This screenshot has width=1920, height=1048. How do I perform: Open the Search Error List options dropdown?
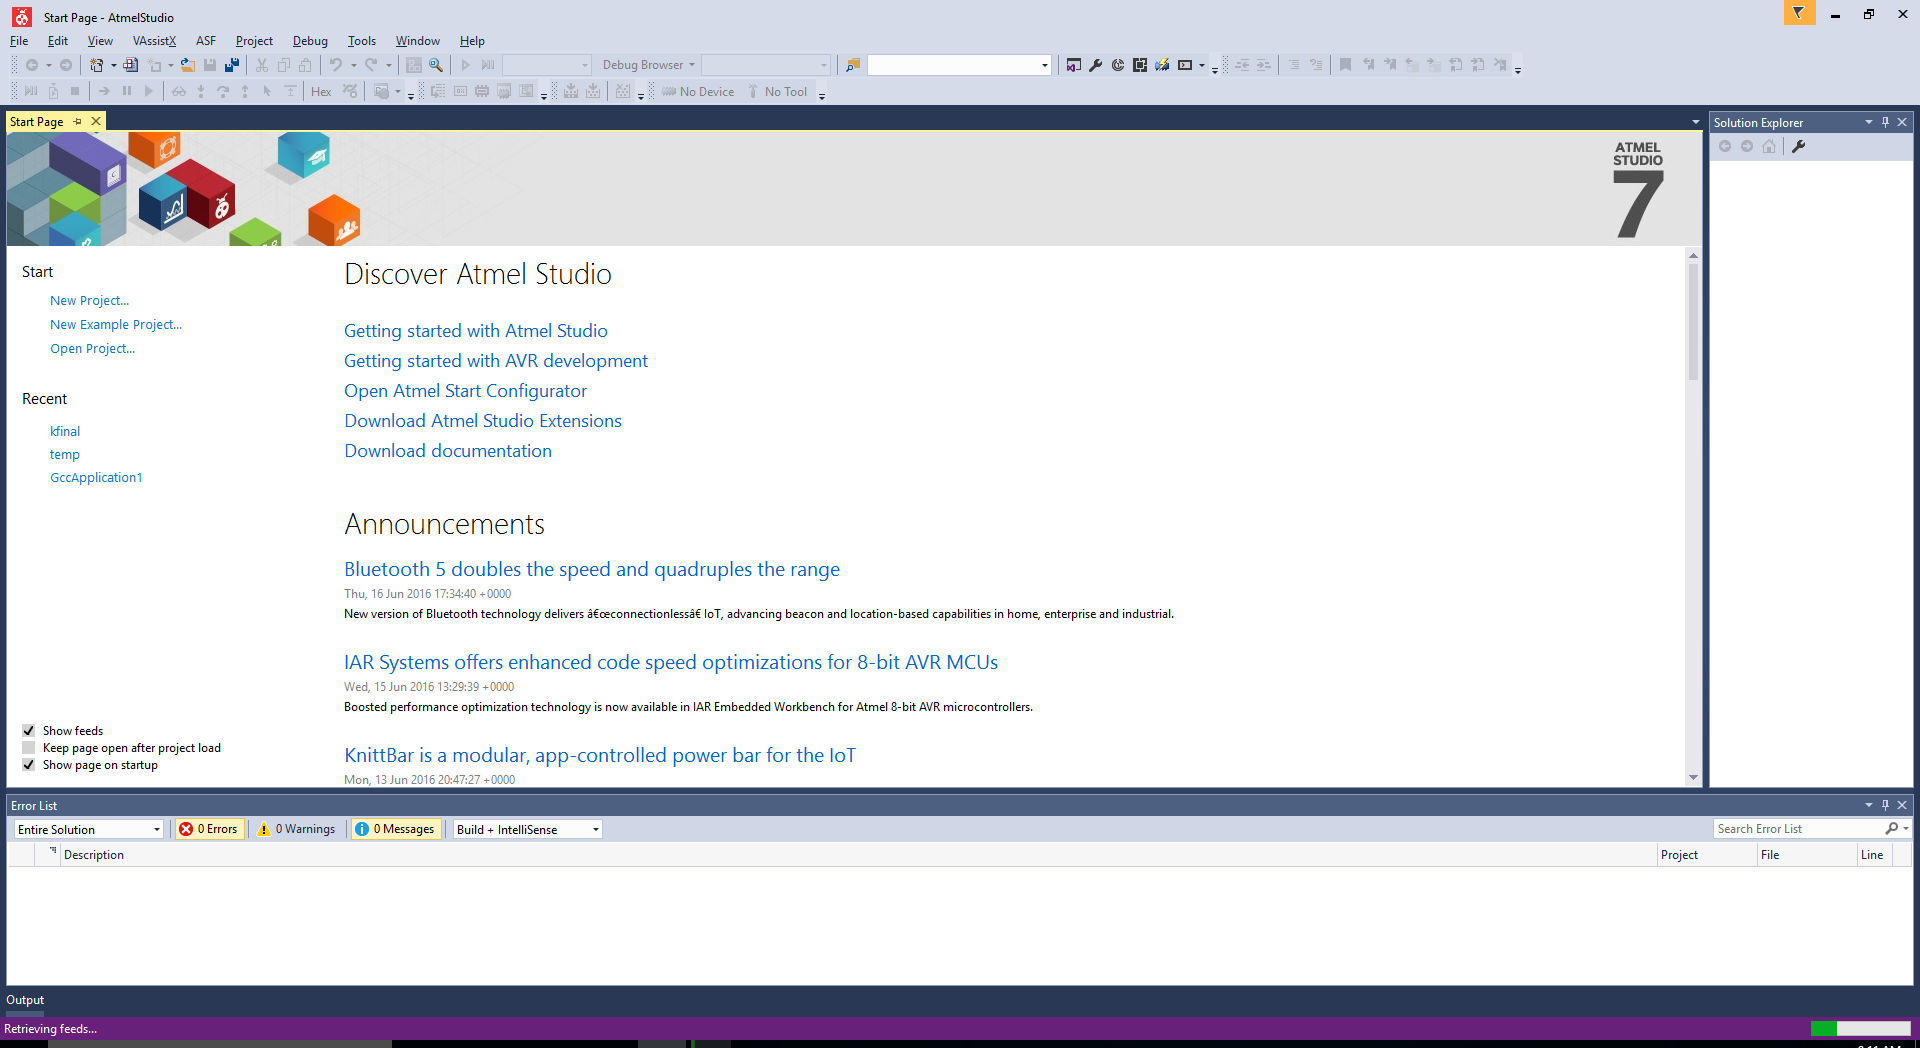1906,829
